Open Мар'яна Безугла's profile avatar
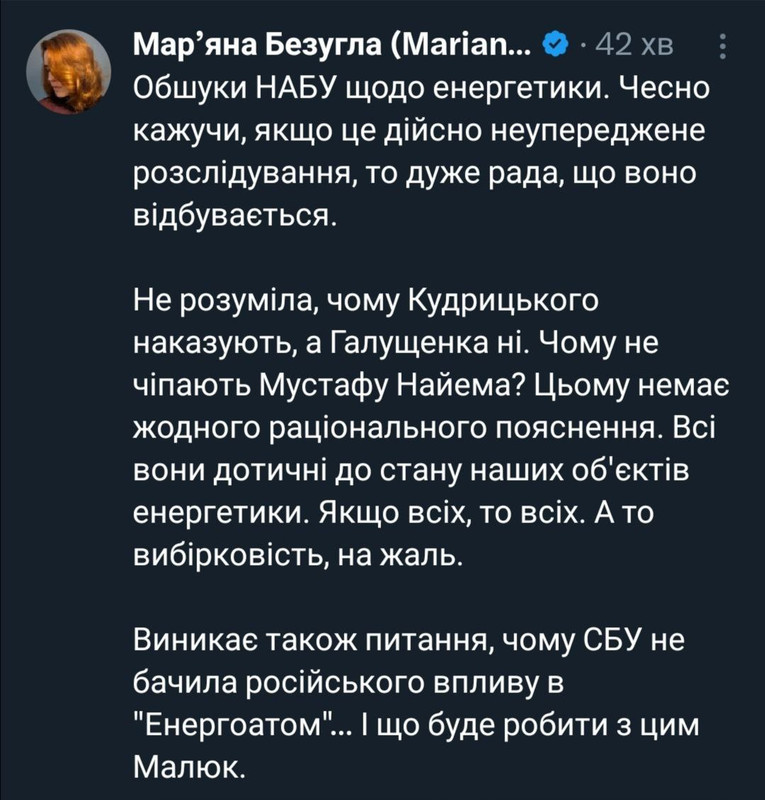The image size is (765, 800). [x=69, y=71]
